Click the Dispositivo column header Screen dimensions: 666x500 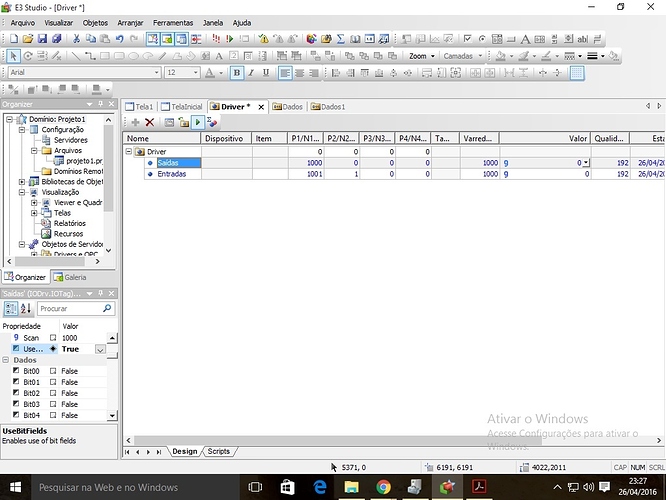coord(226,138)
